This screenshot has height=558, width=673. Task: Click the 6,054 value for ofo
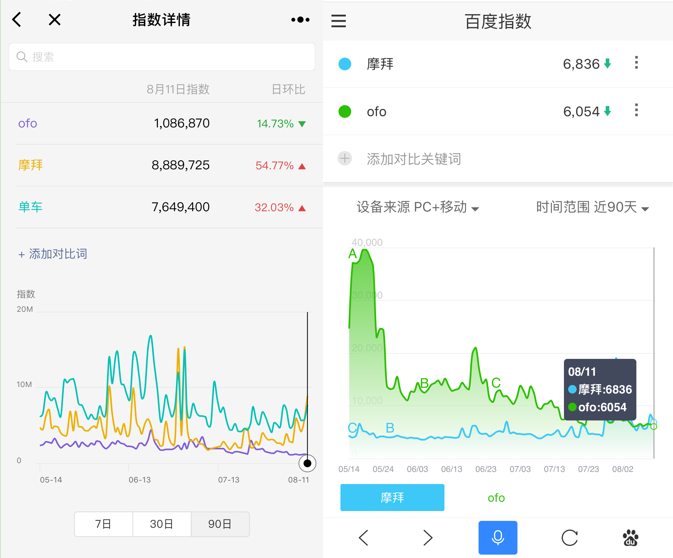point(581,112)
